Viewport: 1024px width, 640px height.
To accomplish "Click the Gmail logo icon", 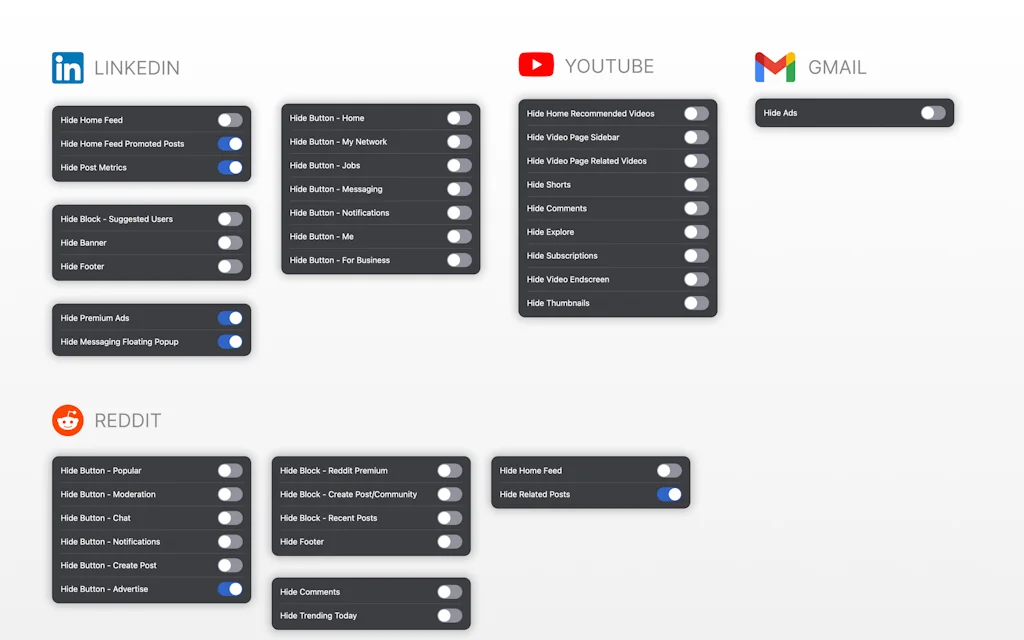I will (775, 67).
